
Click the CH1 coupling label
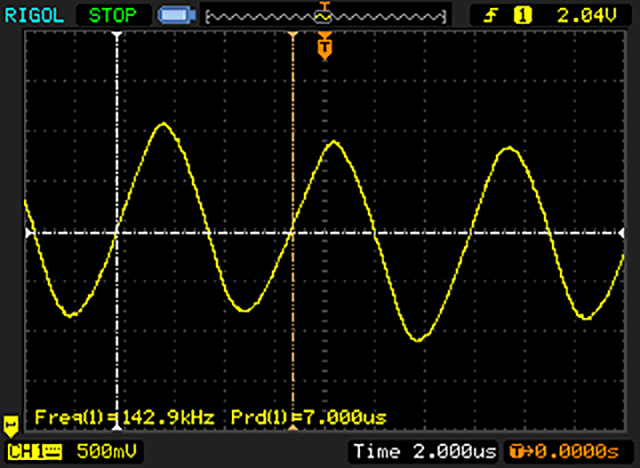click(35, 452)
